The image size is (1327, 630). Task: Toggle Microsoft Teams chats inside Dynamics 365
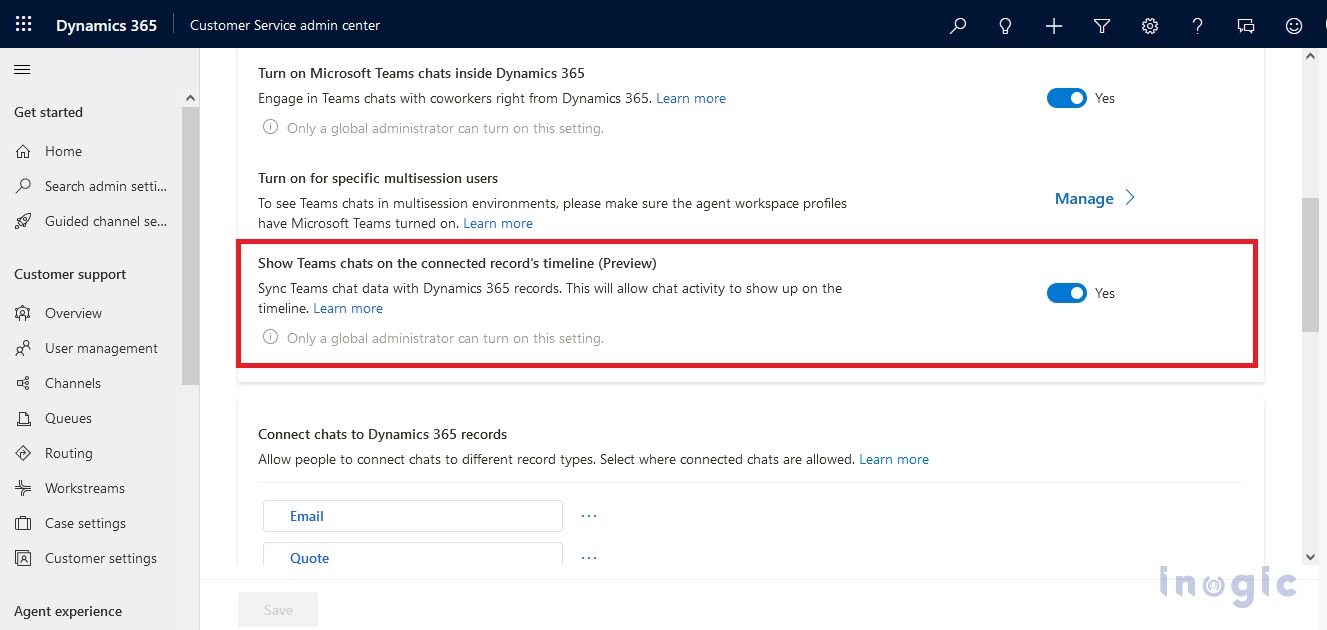tap(1066, 98)
